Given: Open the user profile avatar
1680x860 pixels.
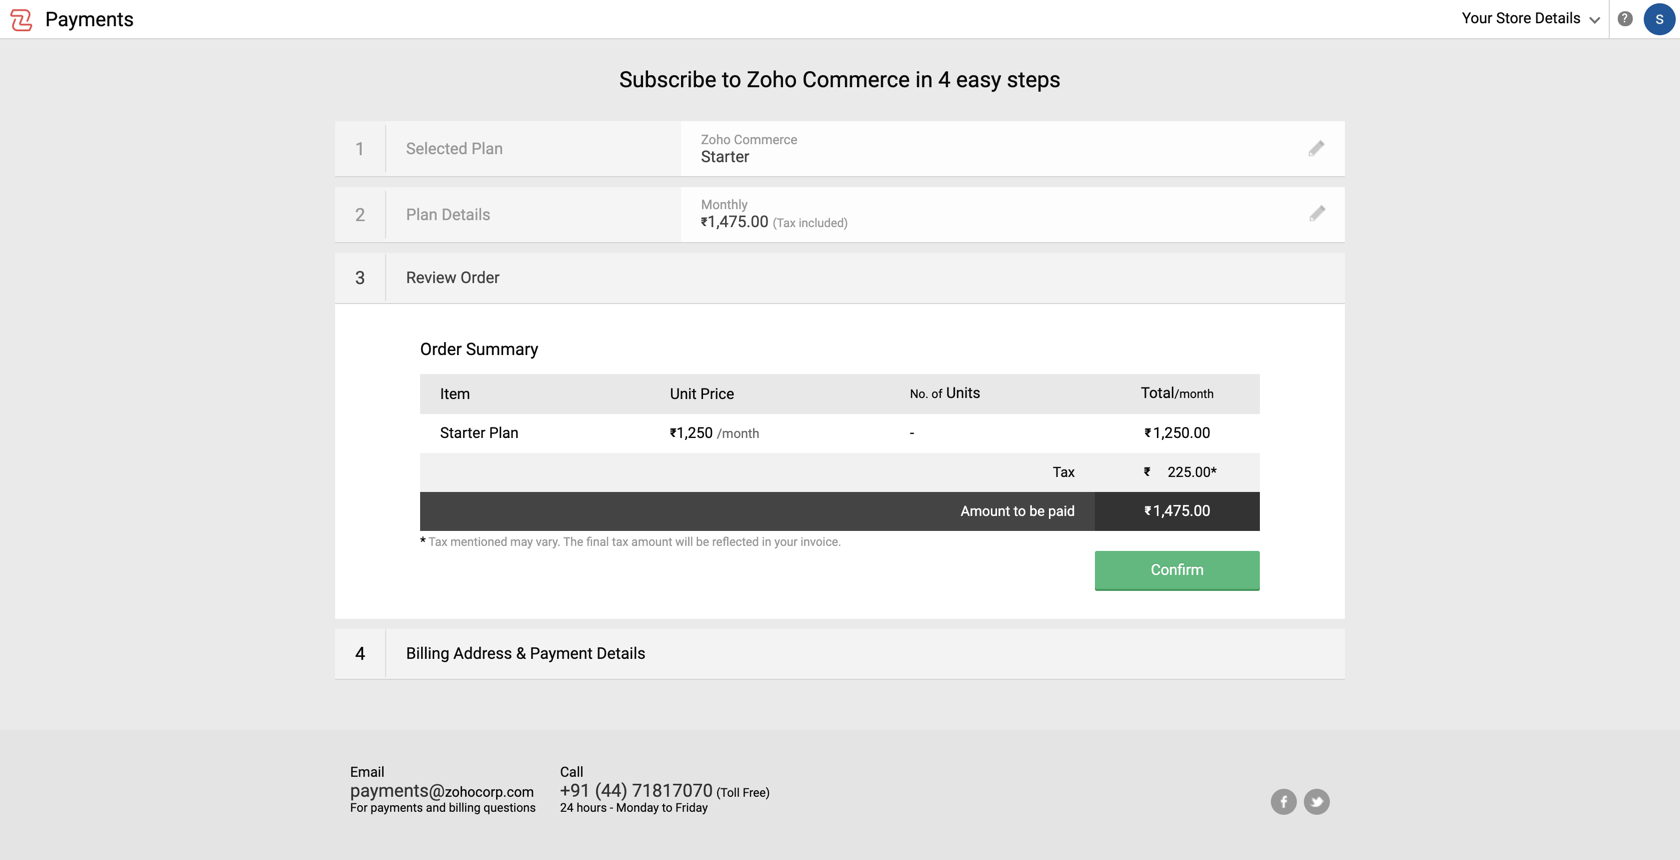Looking at the screenshot, I should (x=1659, y=19).
